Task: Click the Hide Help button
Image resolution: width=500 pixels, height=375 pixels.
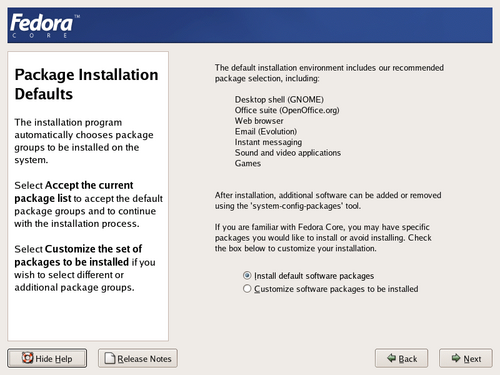Action: tap(47, 358)
